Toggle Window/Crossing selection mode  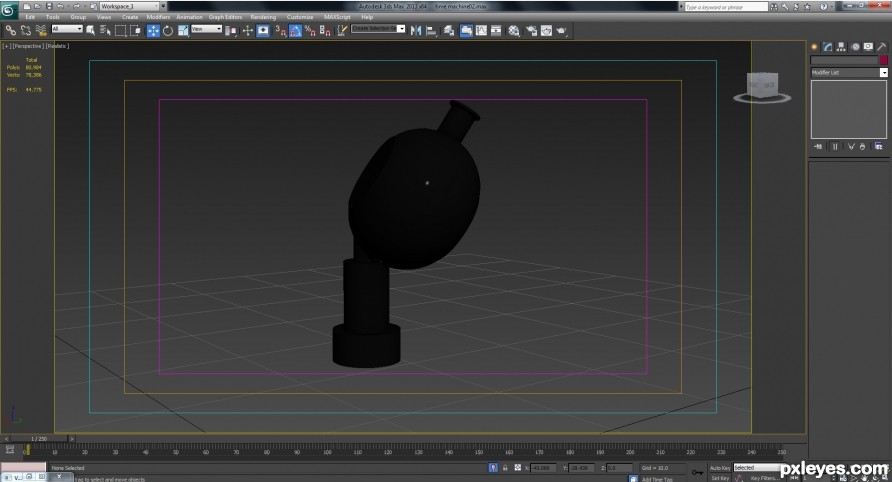(135, 31)
